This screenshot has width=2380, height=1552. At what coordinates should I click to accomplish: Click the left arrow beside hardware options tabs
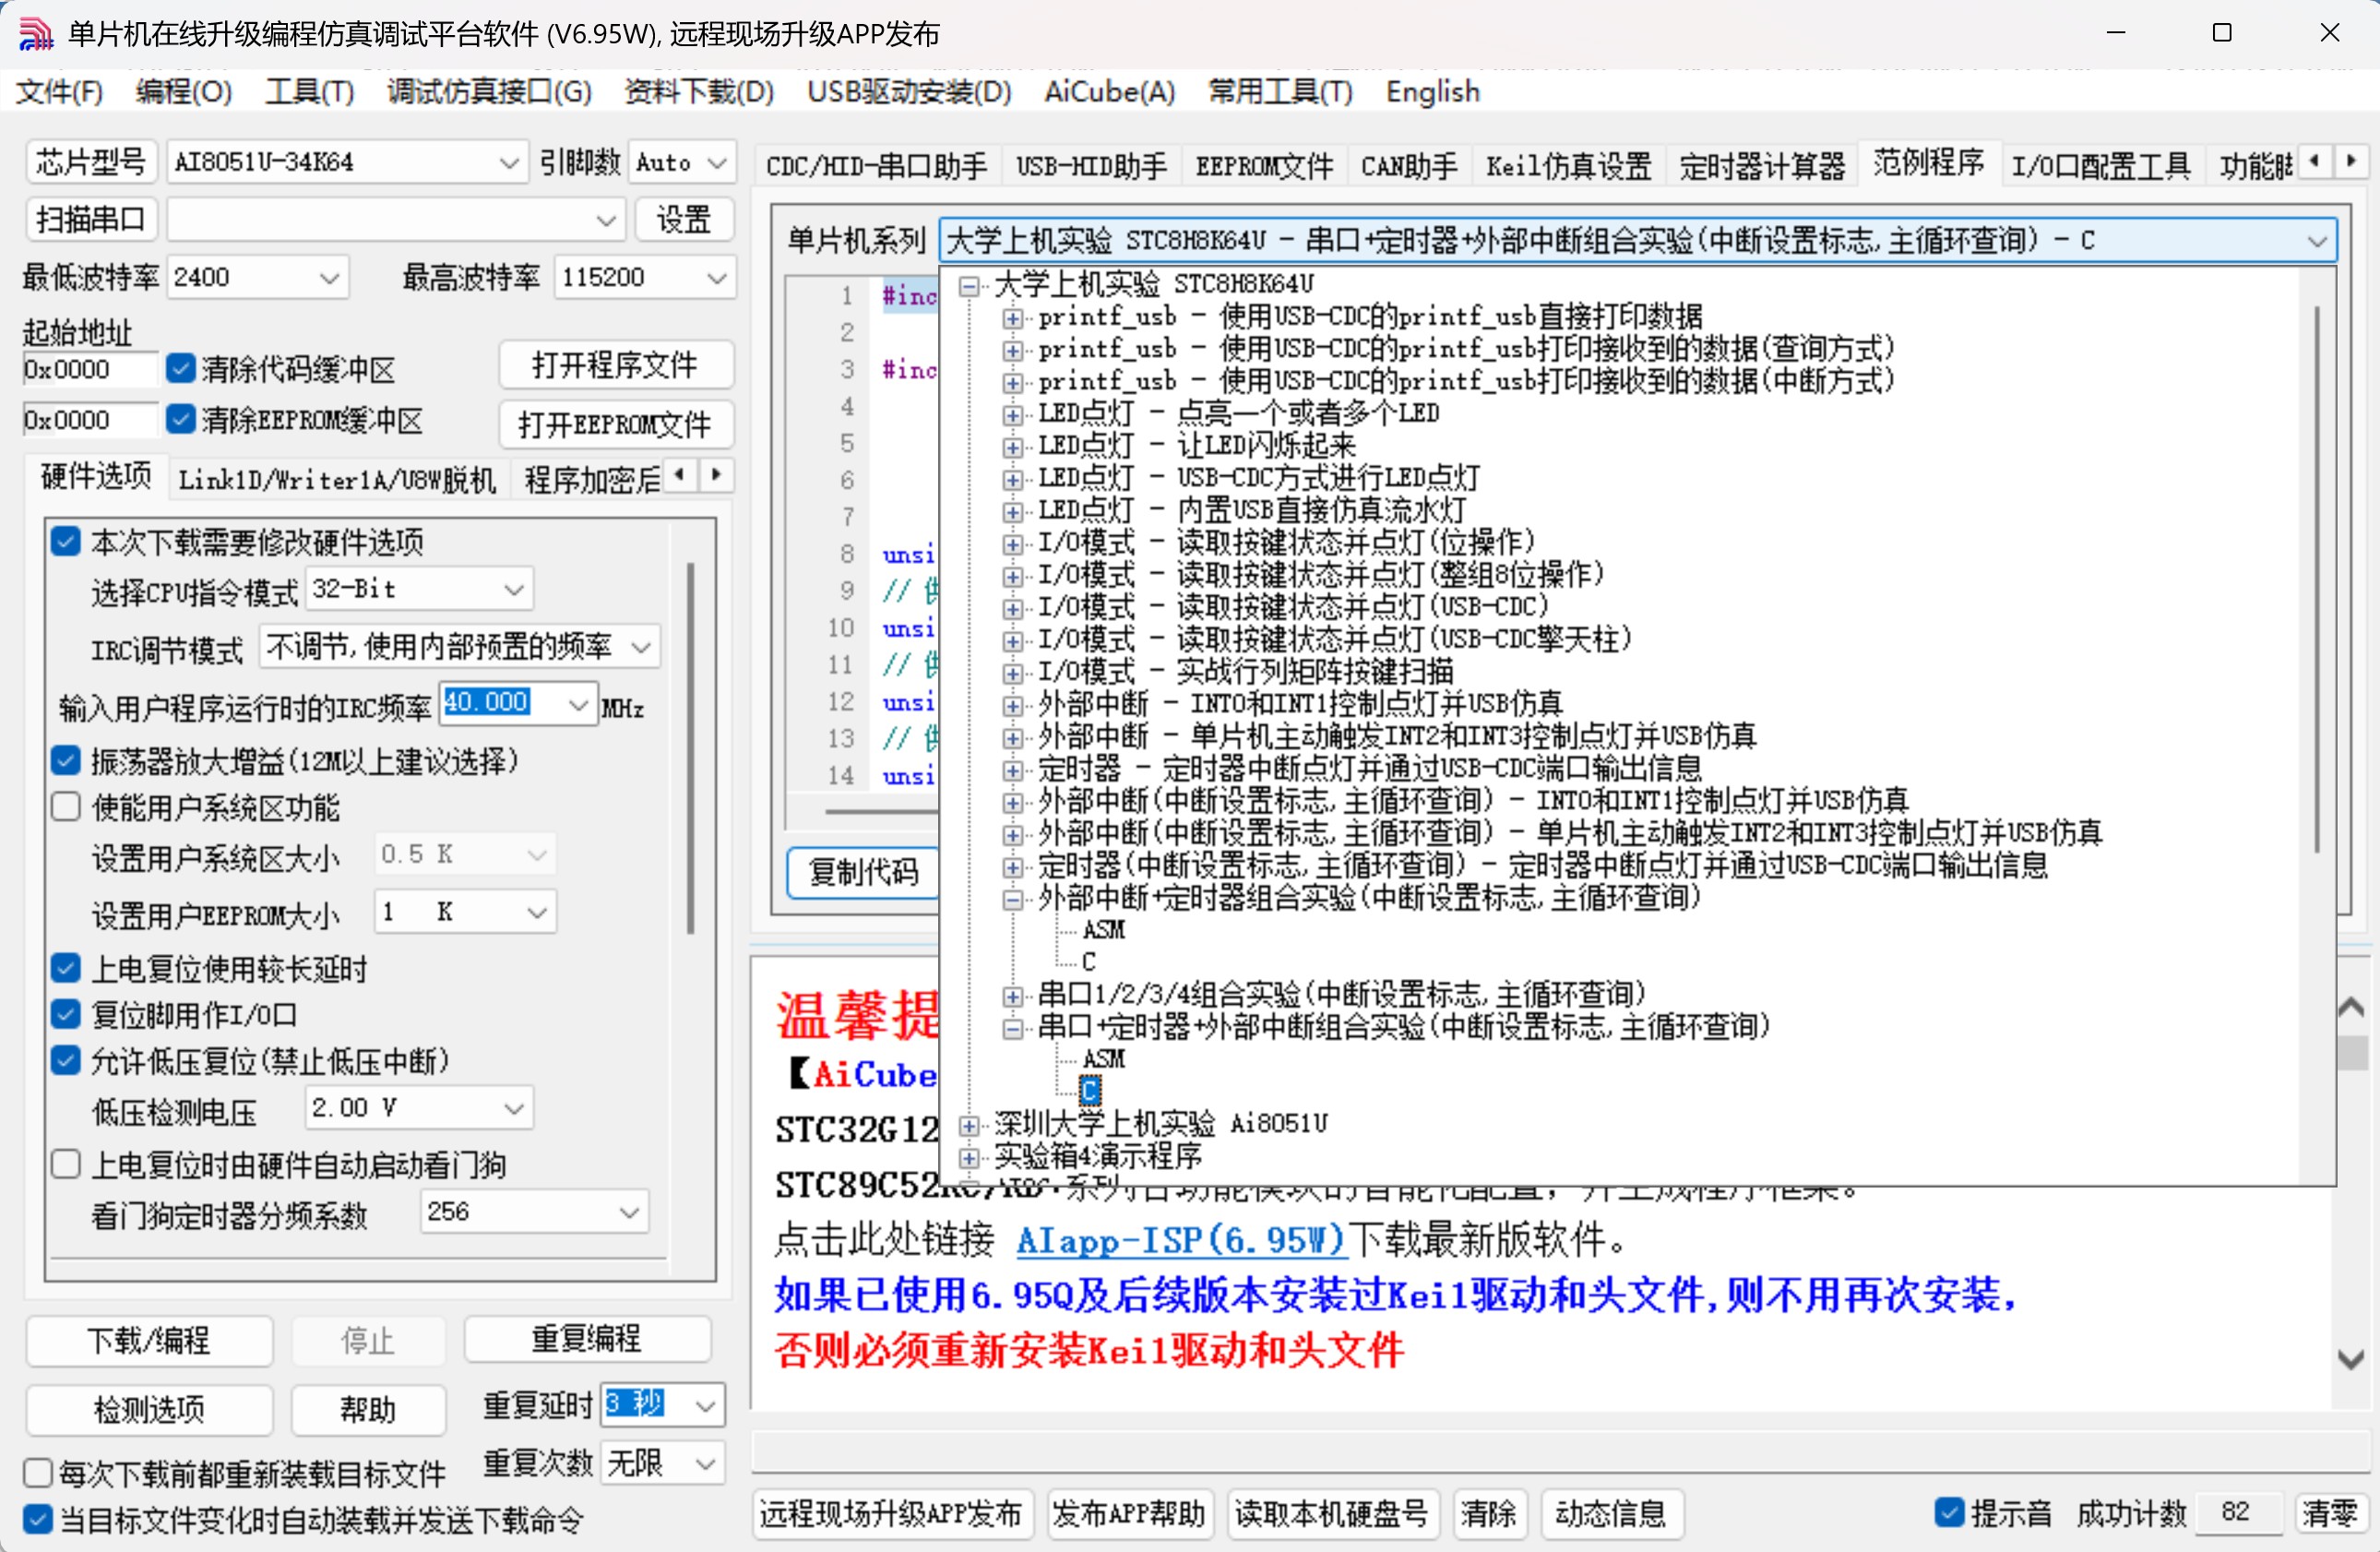[680, 475]
